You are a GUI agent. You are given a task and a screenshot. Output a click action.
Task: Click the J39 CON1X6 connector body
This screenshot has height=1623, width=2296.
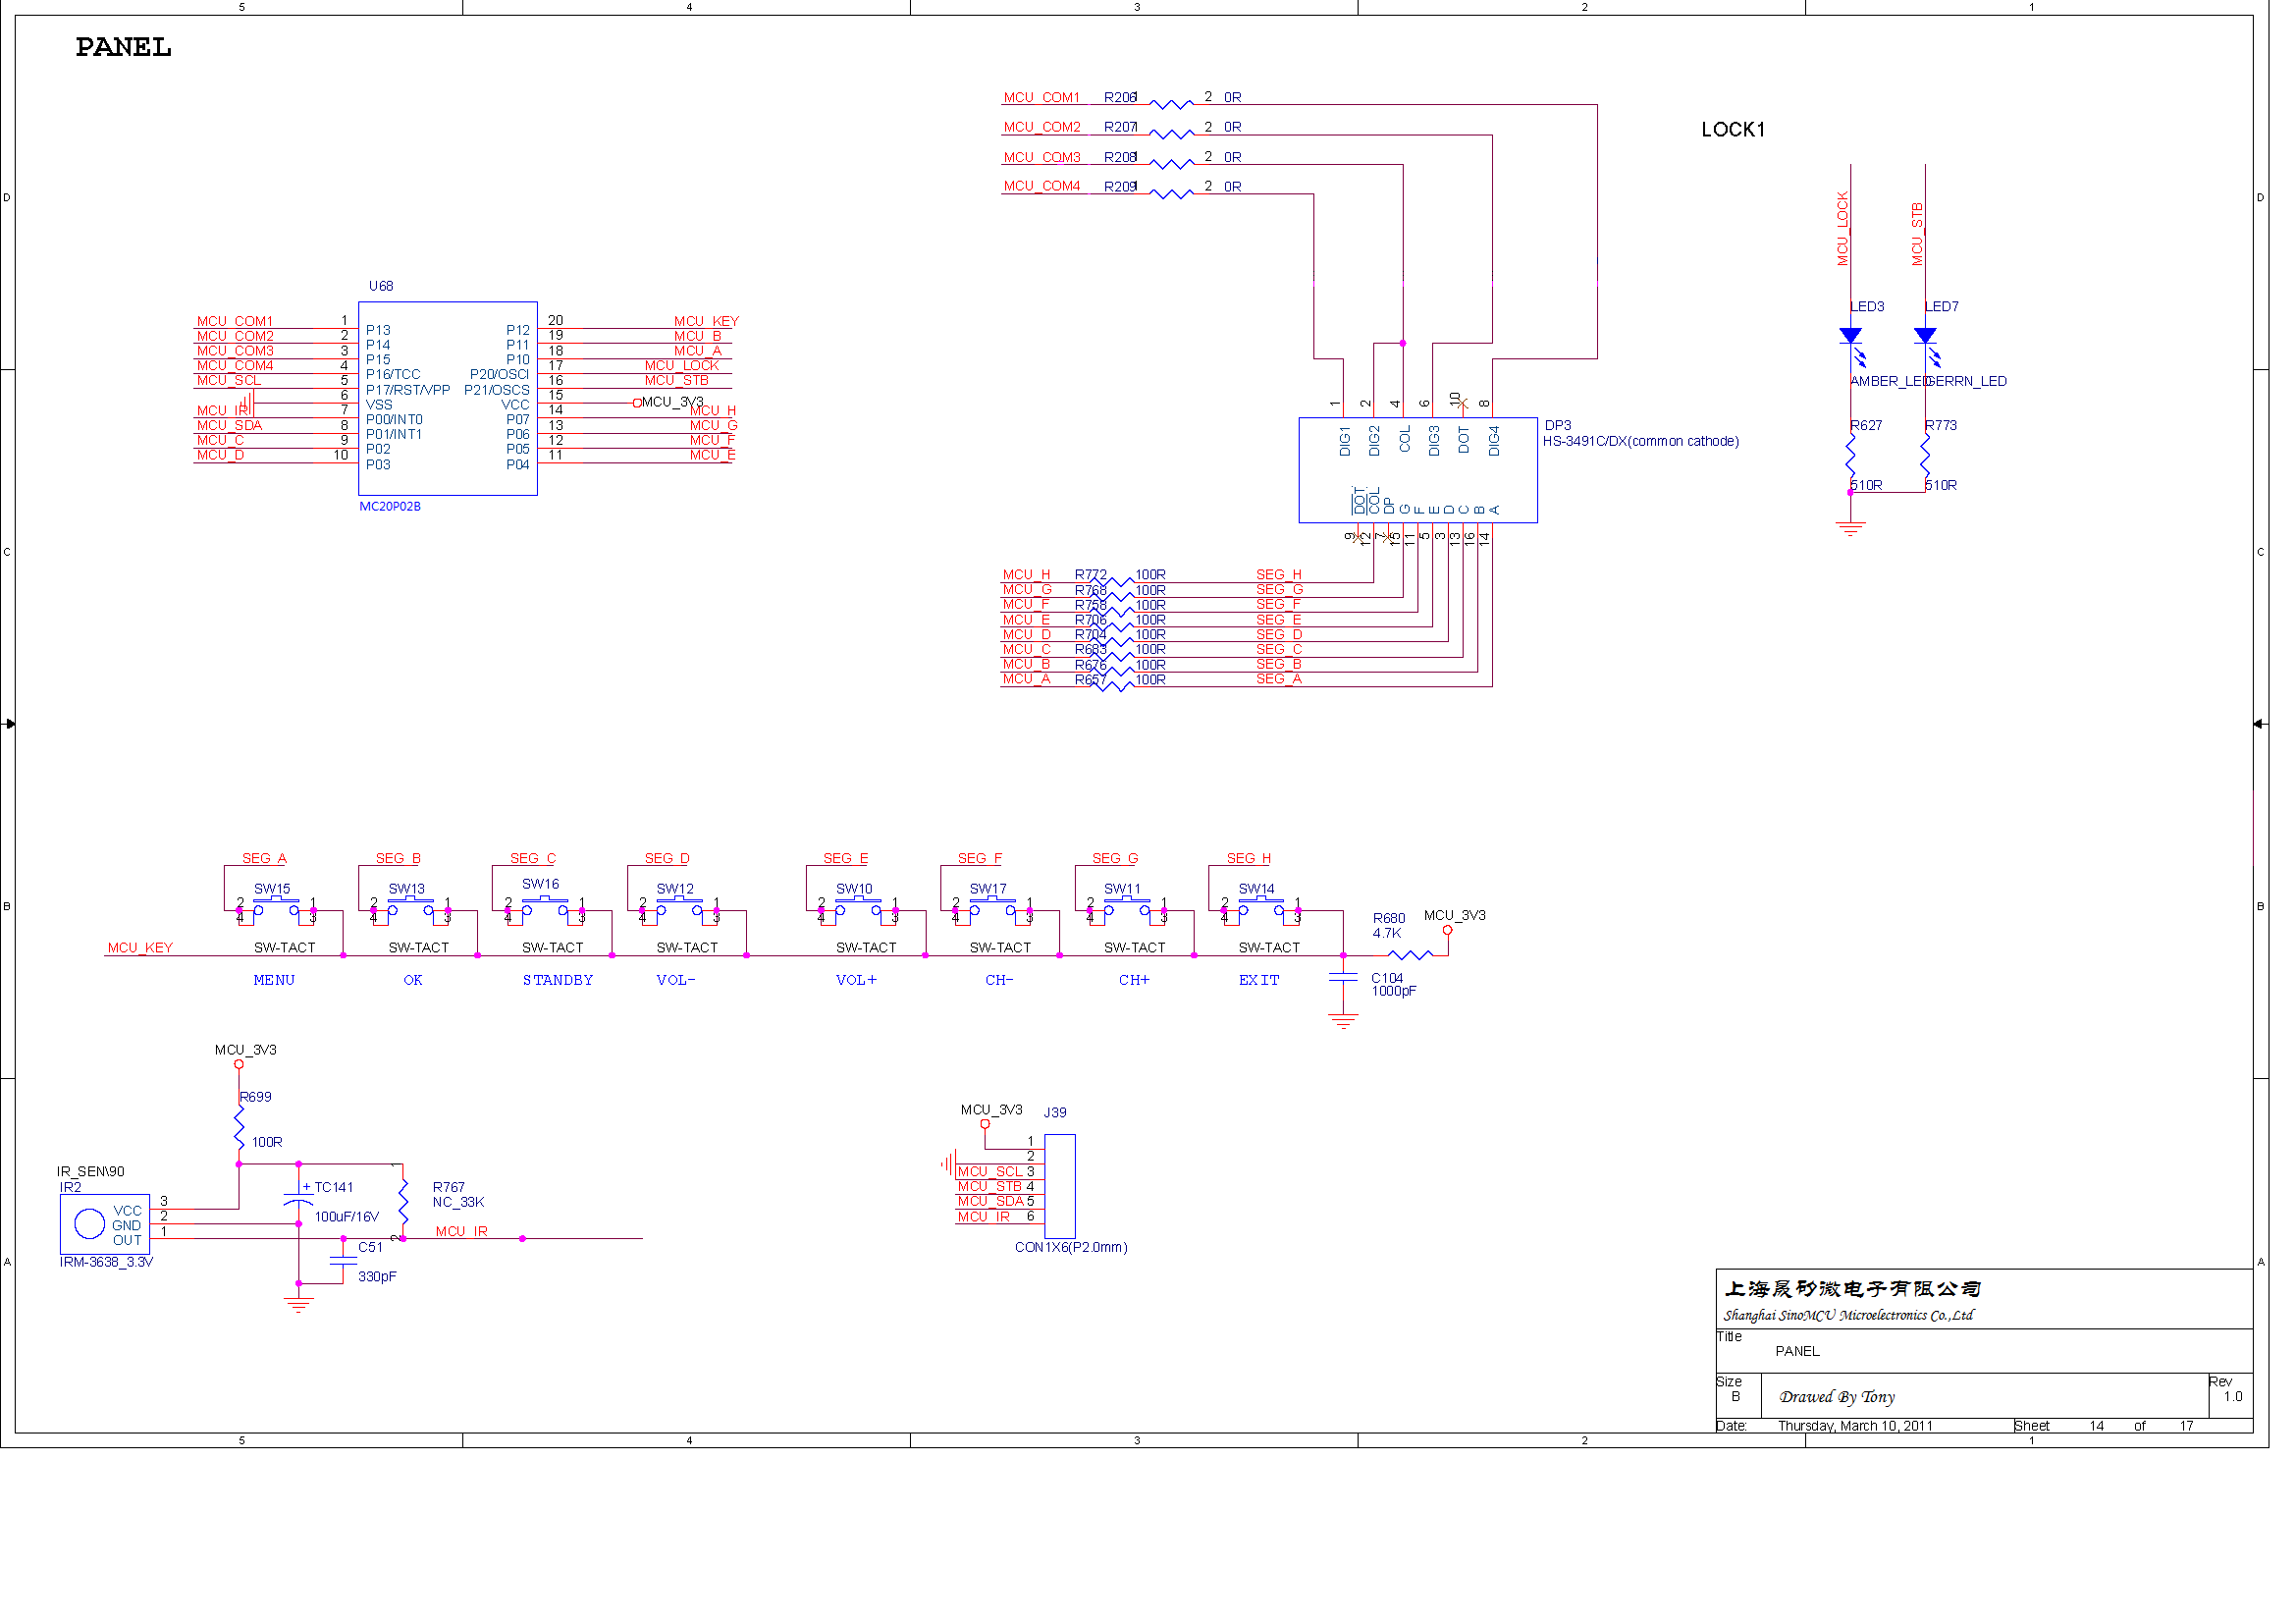1059,1185
